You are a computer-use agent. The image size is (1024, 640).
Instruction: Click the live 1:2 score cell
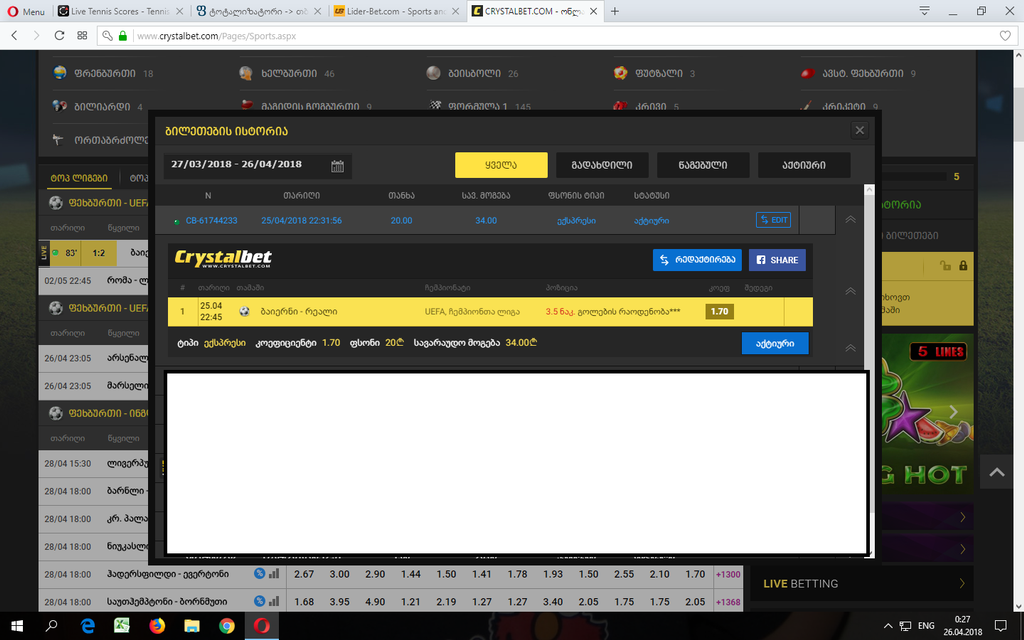99,253
